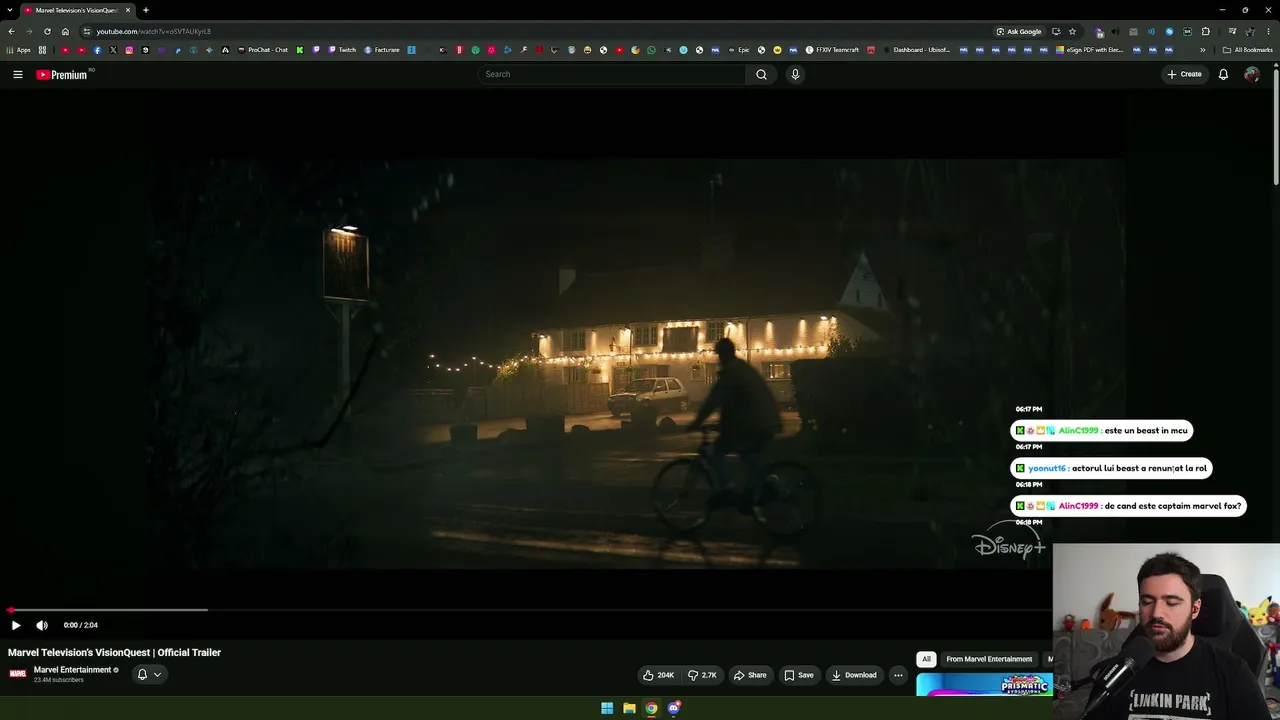Click the YouTube search field
This screenshot has height=720, width=1280.
[611, 74]
